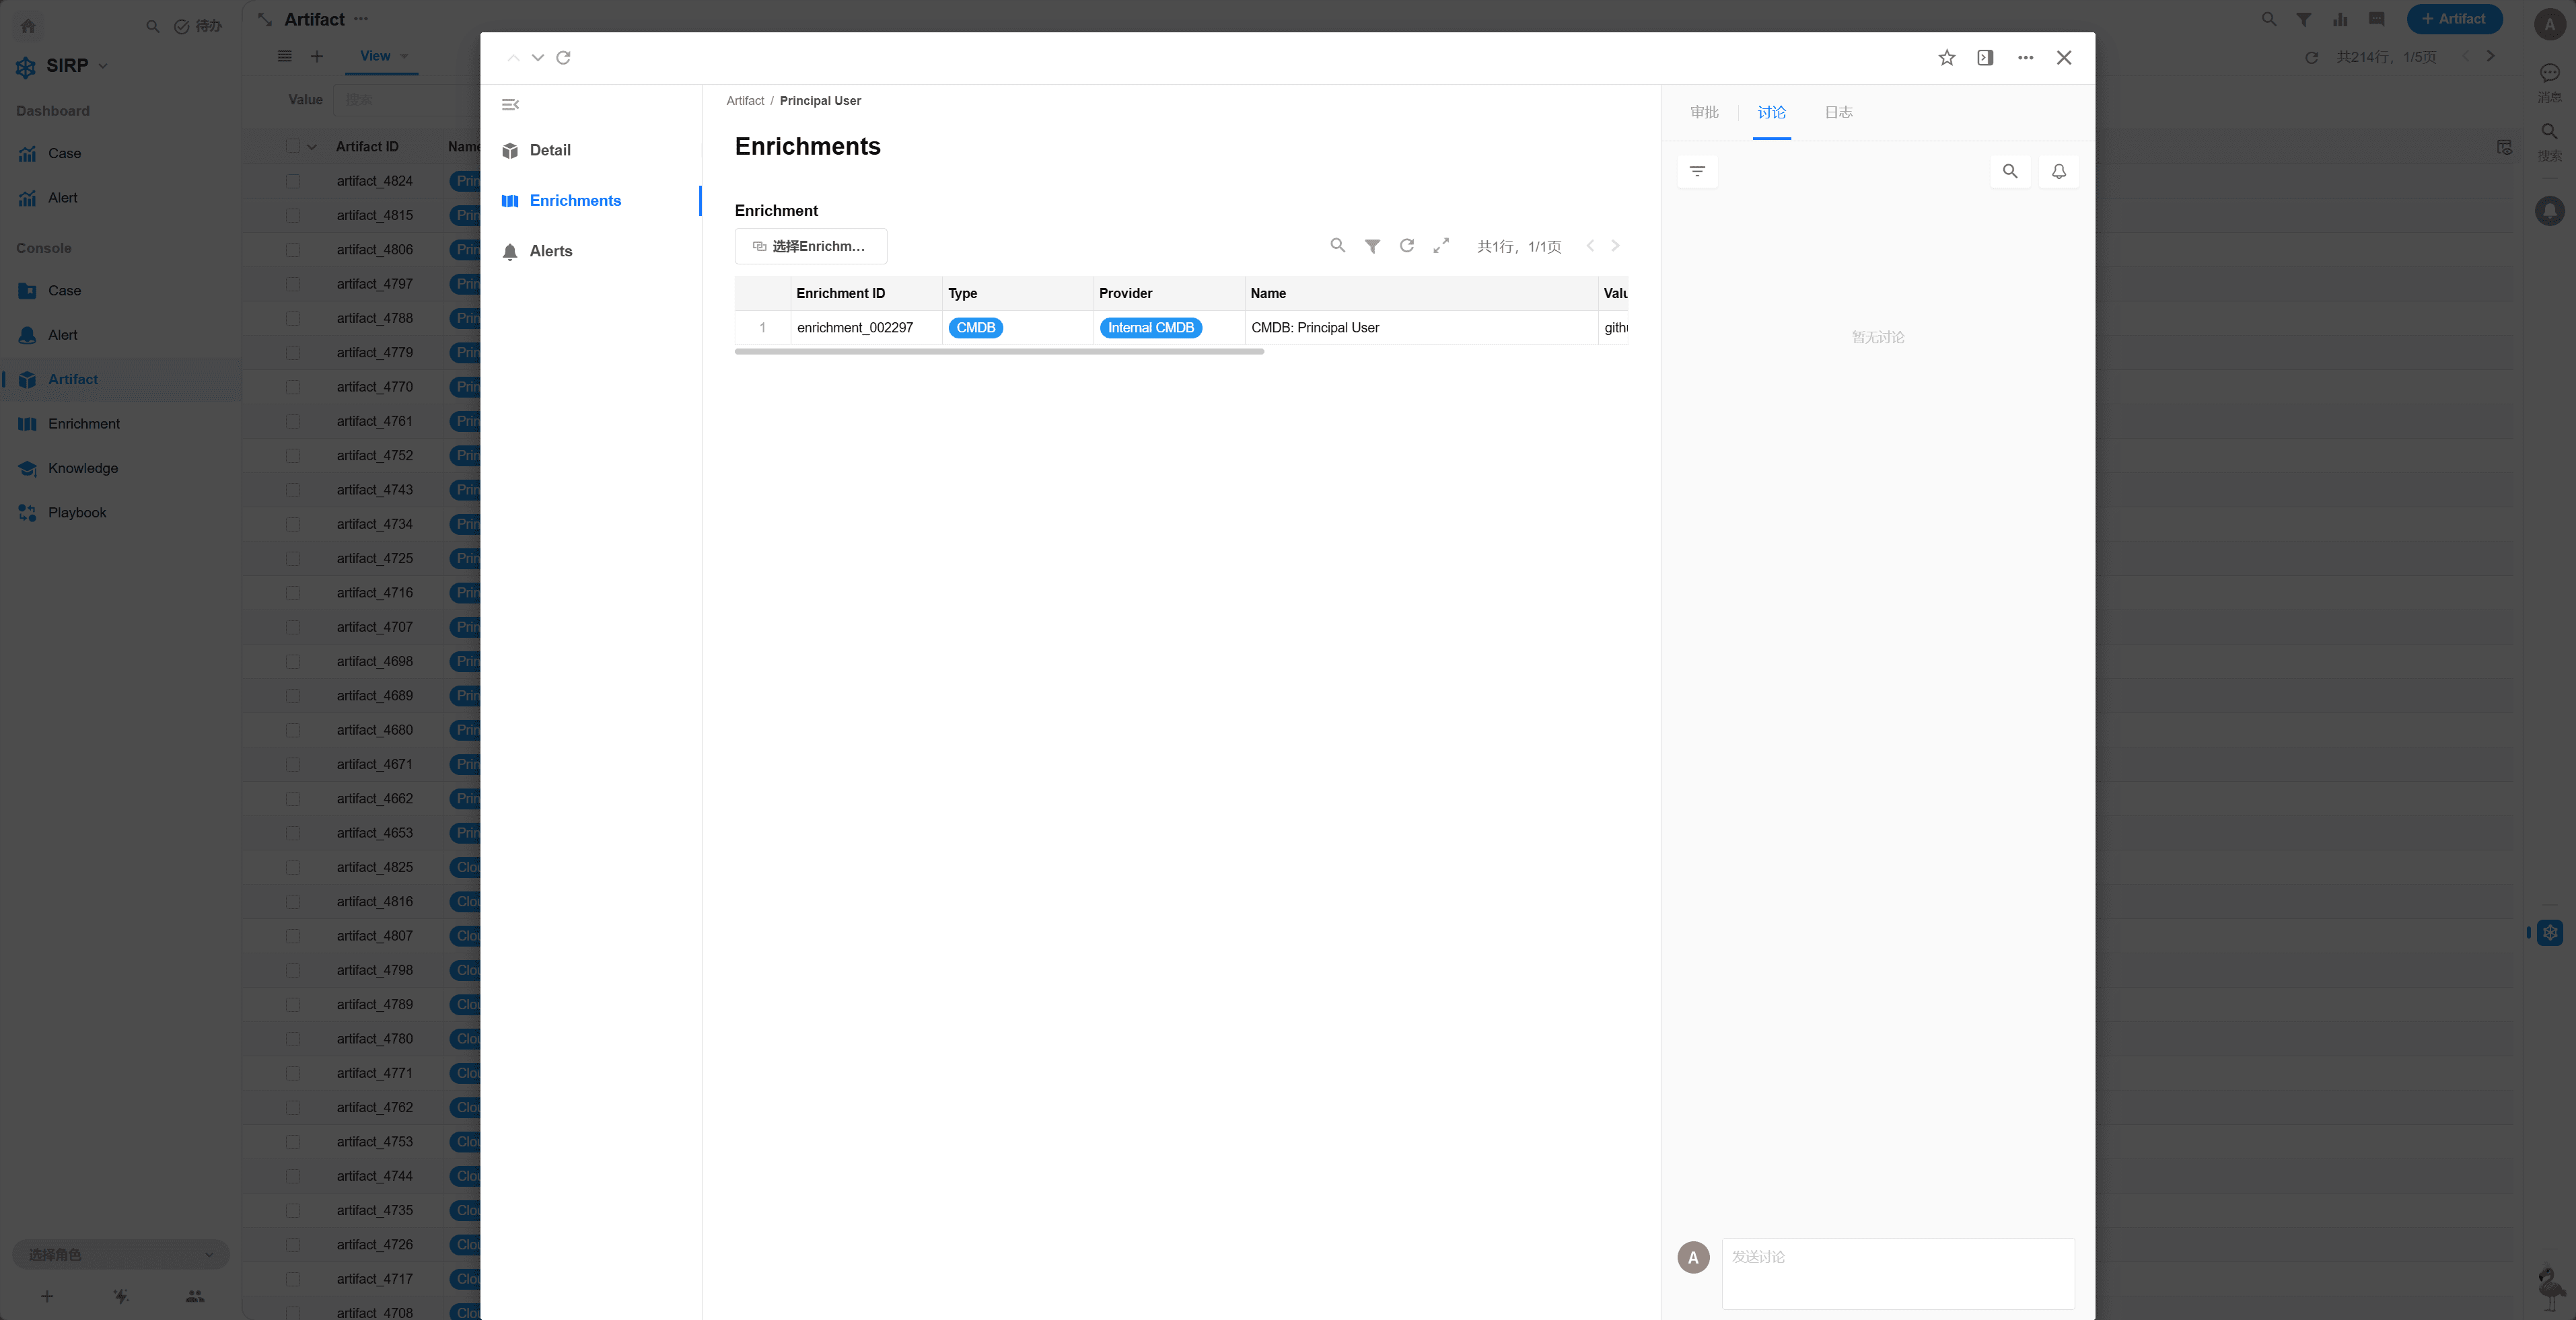The height and width of the screenshot is (1320, 2576).
Task: Check the box for artifact_4806
Action: pos(293,250)
